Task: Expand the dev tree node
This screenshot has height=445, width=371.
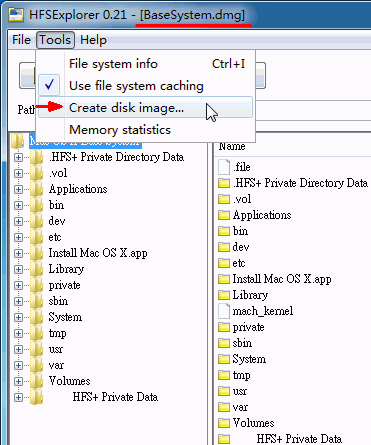Action: click(x=18, y=221)
